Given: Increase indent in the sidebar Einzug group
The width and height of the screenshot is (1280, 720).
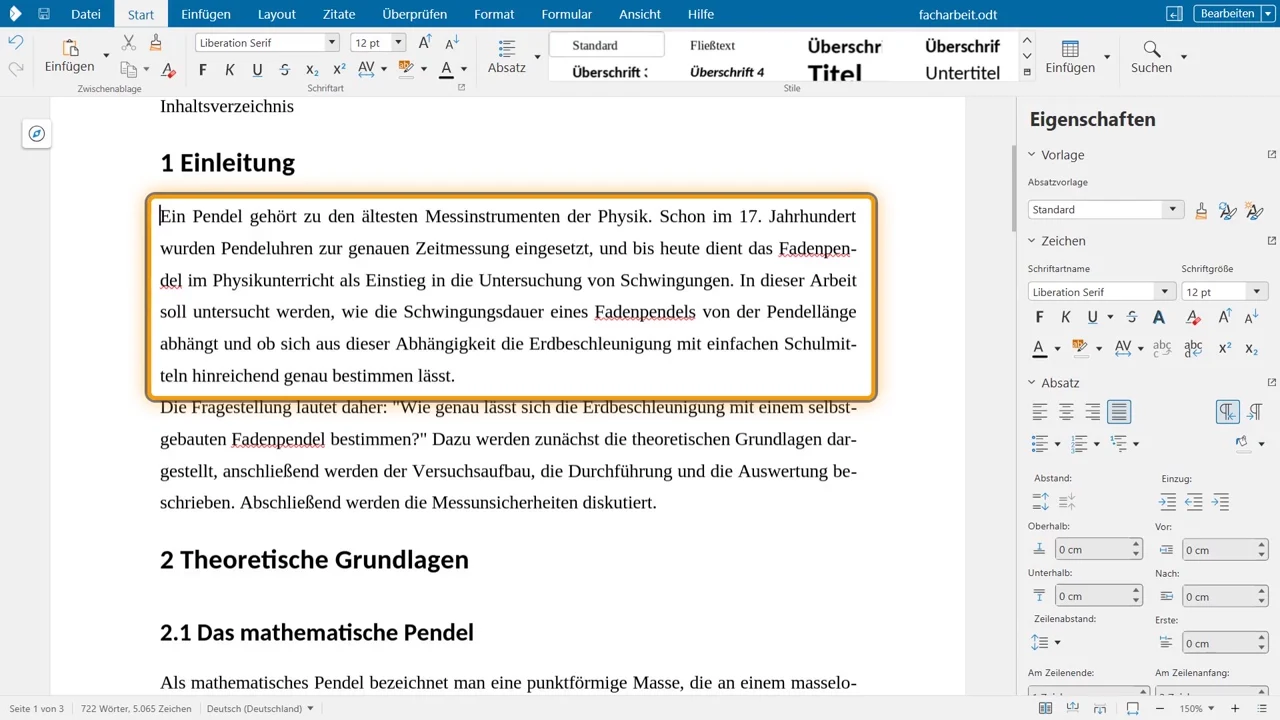Looking at the screenshot, I should pyautogui.click(x=1167, y=502).
